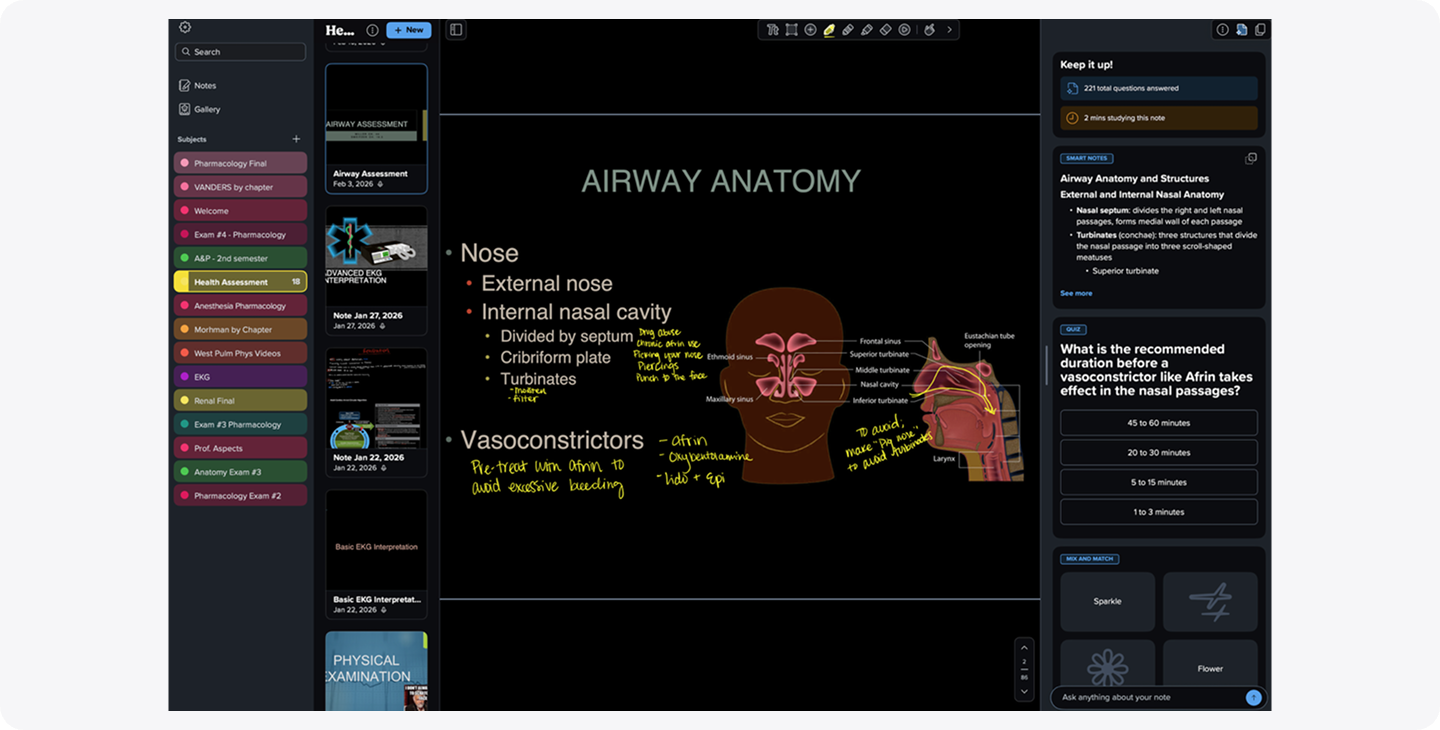
Task: Expand more tools with the toolbar chevron
Action: (949, 30)
